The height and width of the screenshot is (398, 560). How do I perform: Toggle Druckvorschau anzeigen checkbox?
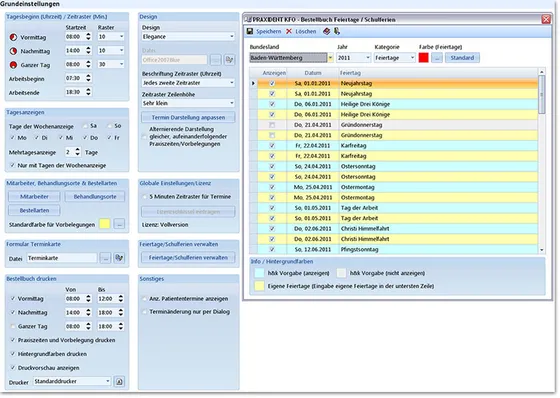13,368
